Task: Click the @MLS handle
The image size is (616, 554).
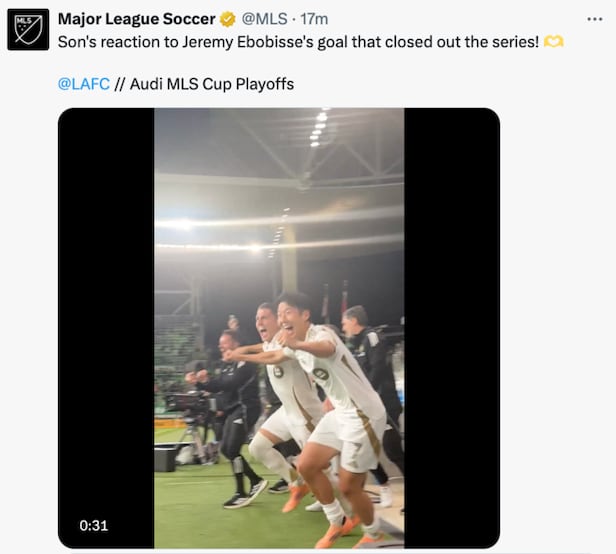Action: [267, 19]
